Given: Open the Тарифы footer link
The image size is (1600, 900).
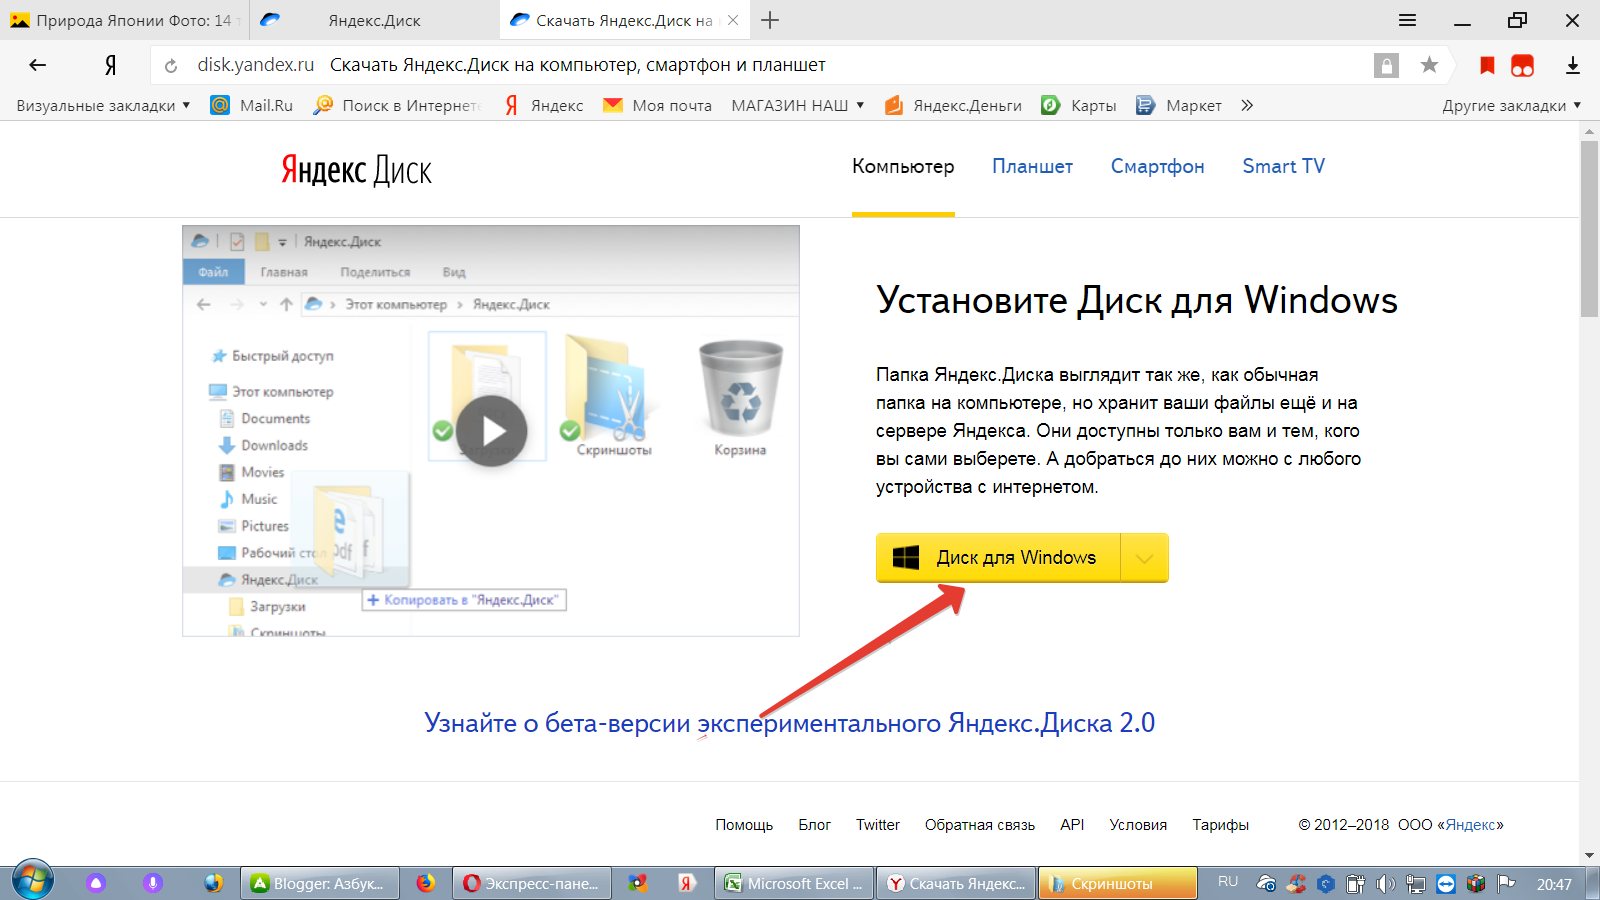Looking at the screenshot, I should click(x=1220, y=825).
